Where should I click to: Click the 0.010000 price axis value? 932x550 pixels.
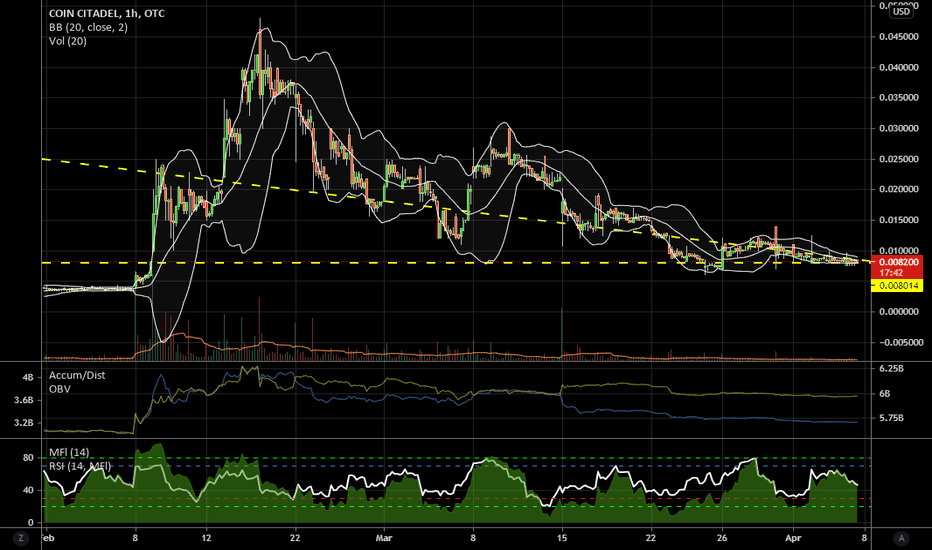coord(899,250)
